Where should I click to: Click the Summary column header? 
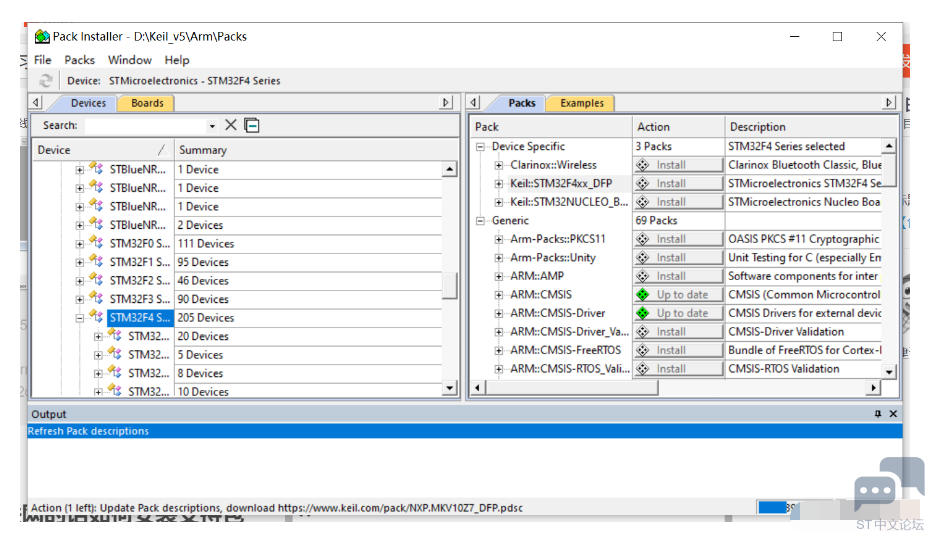point(317,150)
